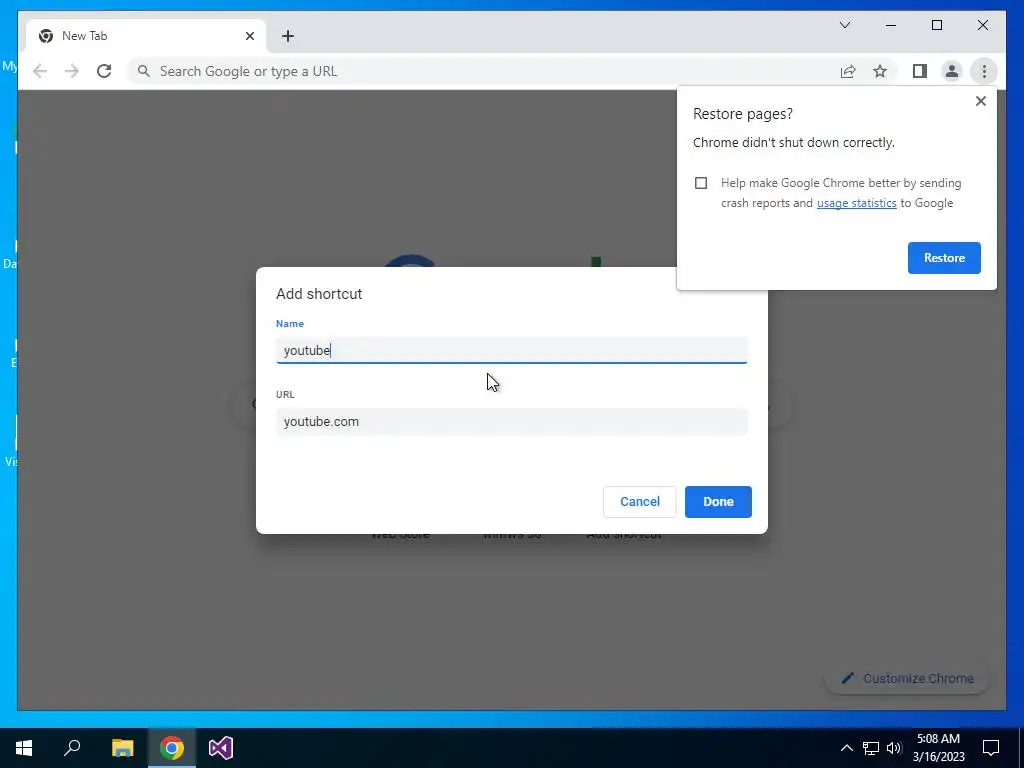Open taskbar search magnifier
The image size is (1024, 768).
72,748
